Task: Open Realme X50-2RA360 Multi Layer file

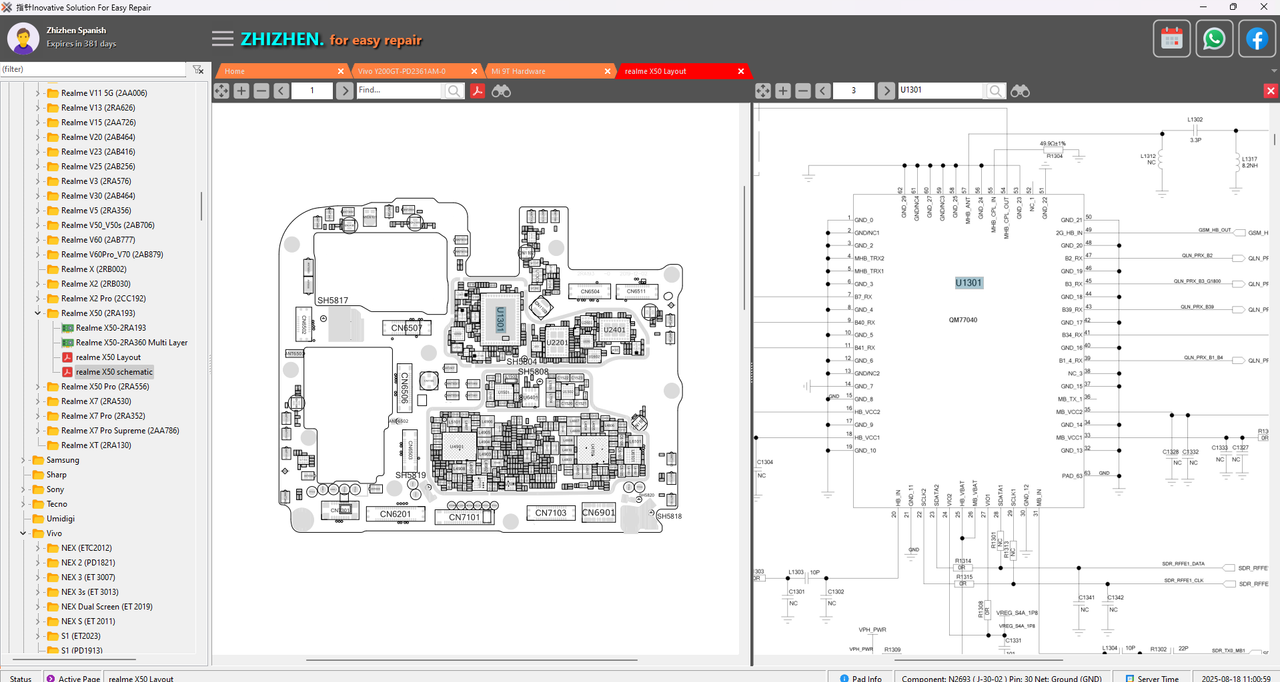Action: (x=132, y=342)
